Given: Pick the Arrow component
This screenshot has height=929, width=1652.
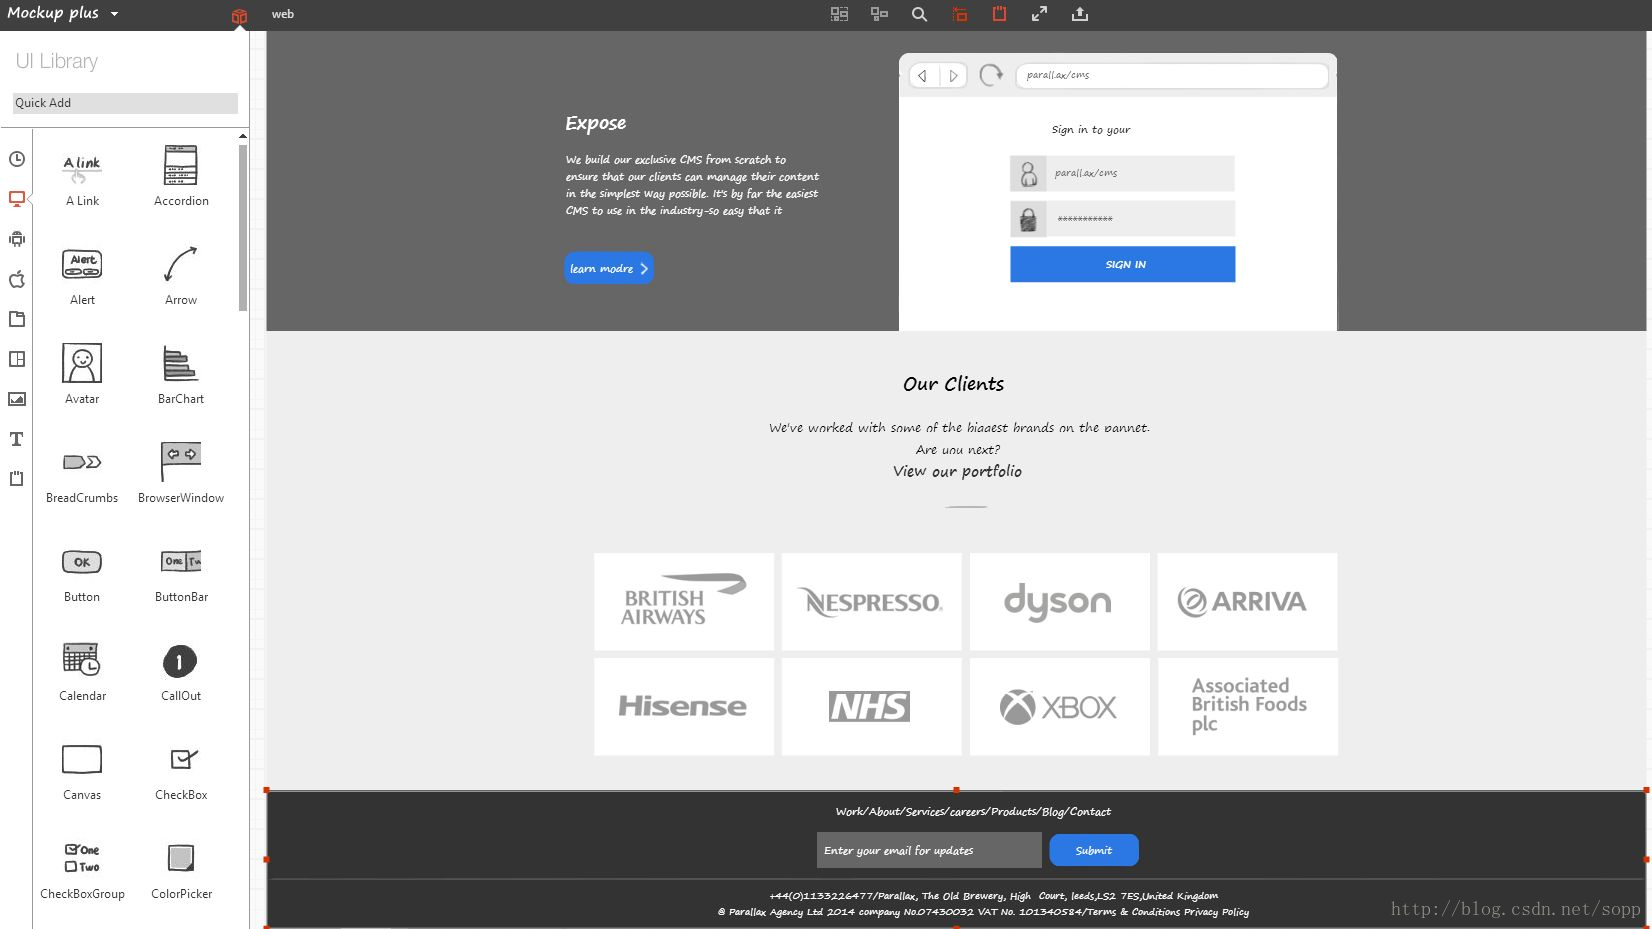Looking at the screenshot, I should tap(181, 275).
